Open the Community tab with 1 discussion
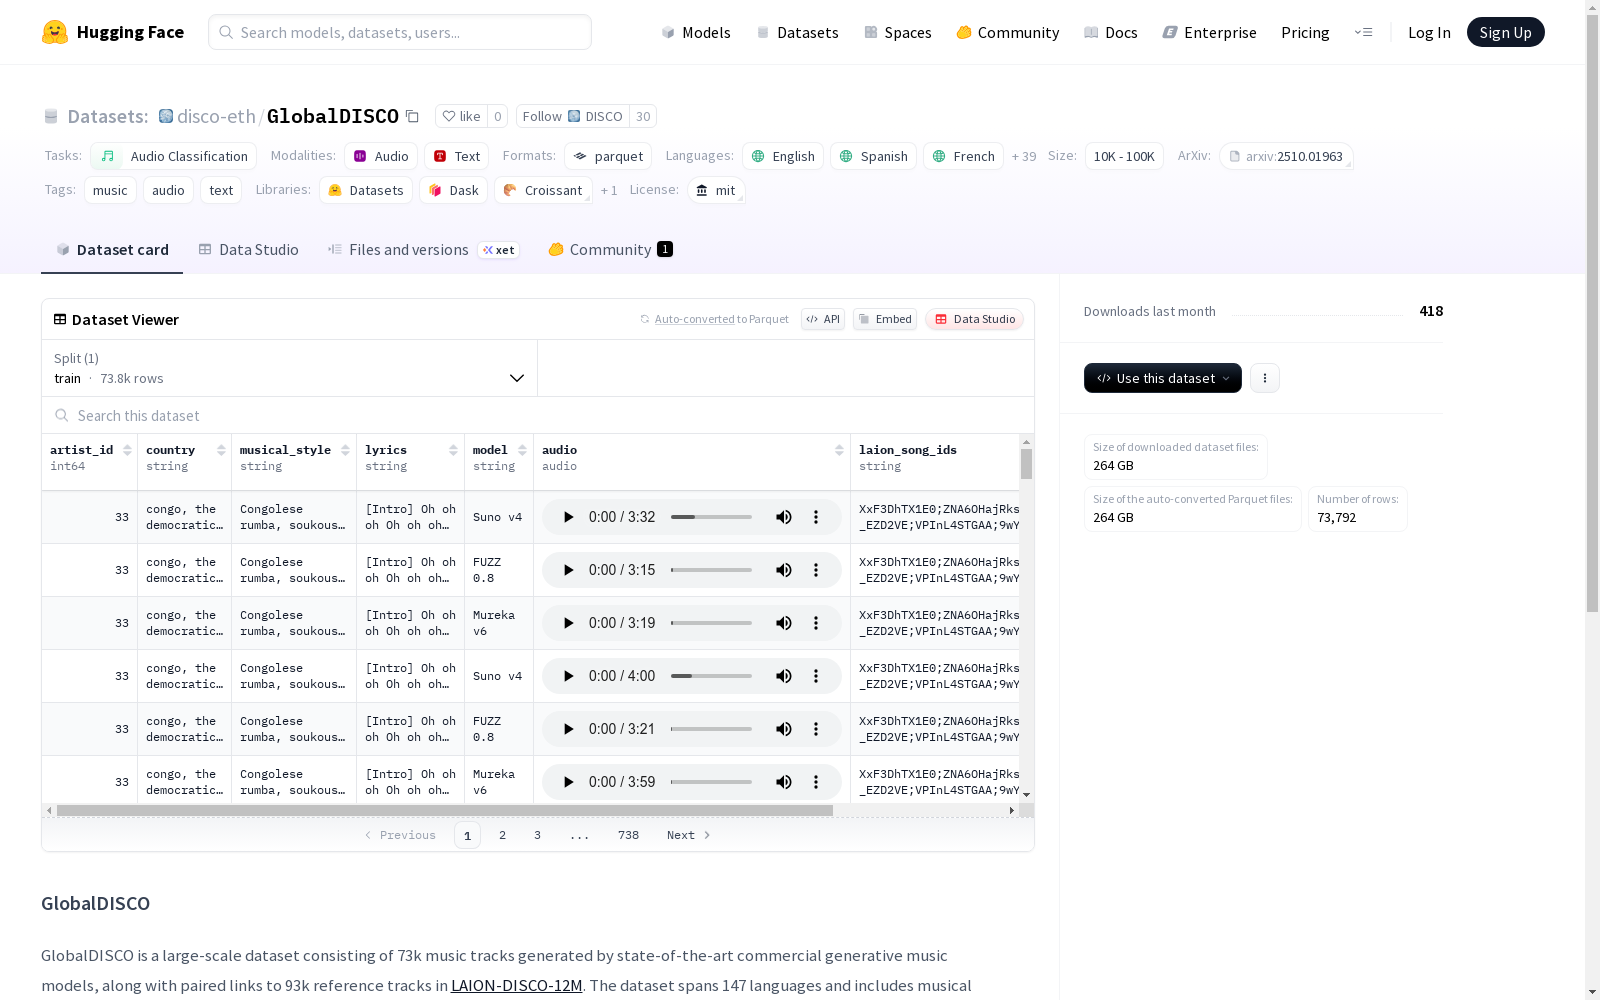Image resolution: width=1600 pixels, height=1000 pixels. click(610, 250)
